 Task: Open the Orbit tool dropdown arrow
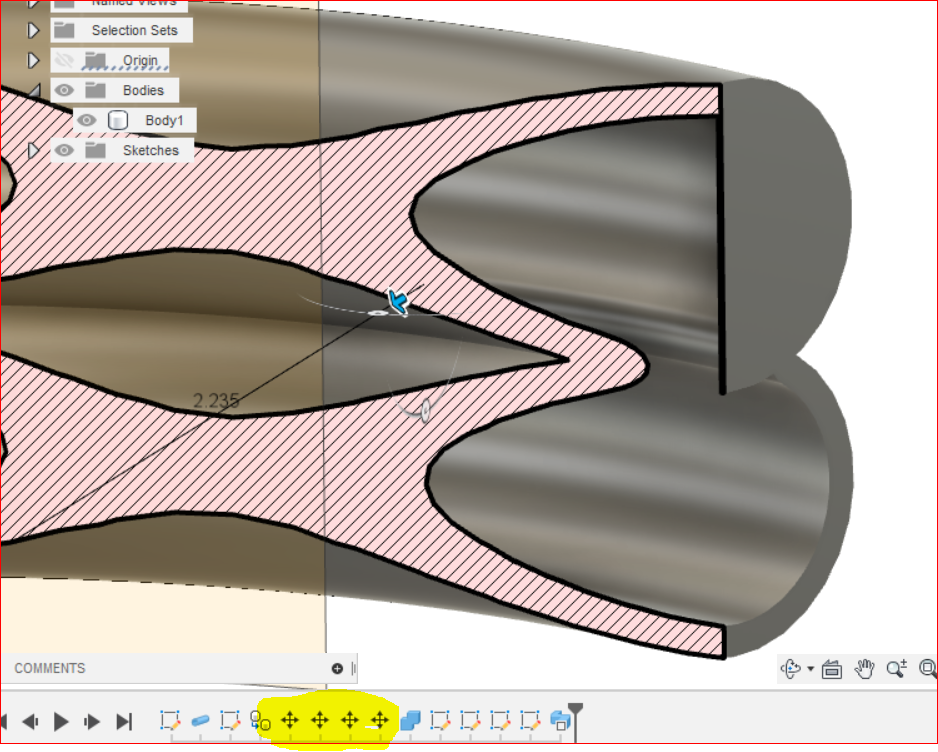(x=811, y=669)
